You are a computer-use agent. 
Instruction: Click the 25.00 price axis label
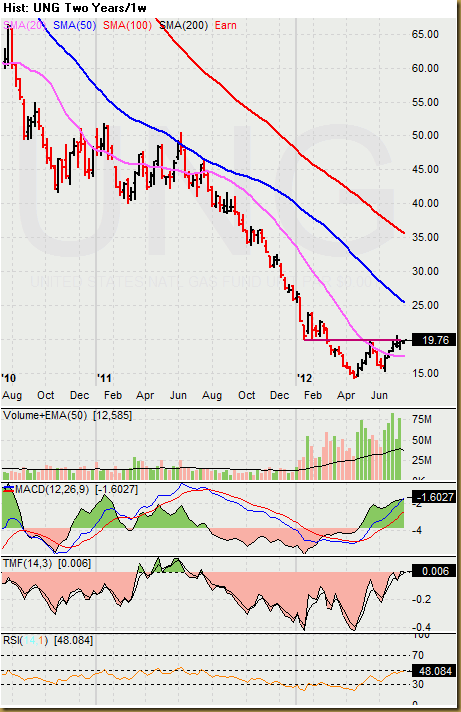425,305
